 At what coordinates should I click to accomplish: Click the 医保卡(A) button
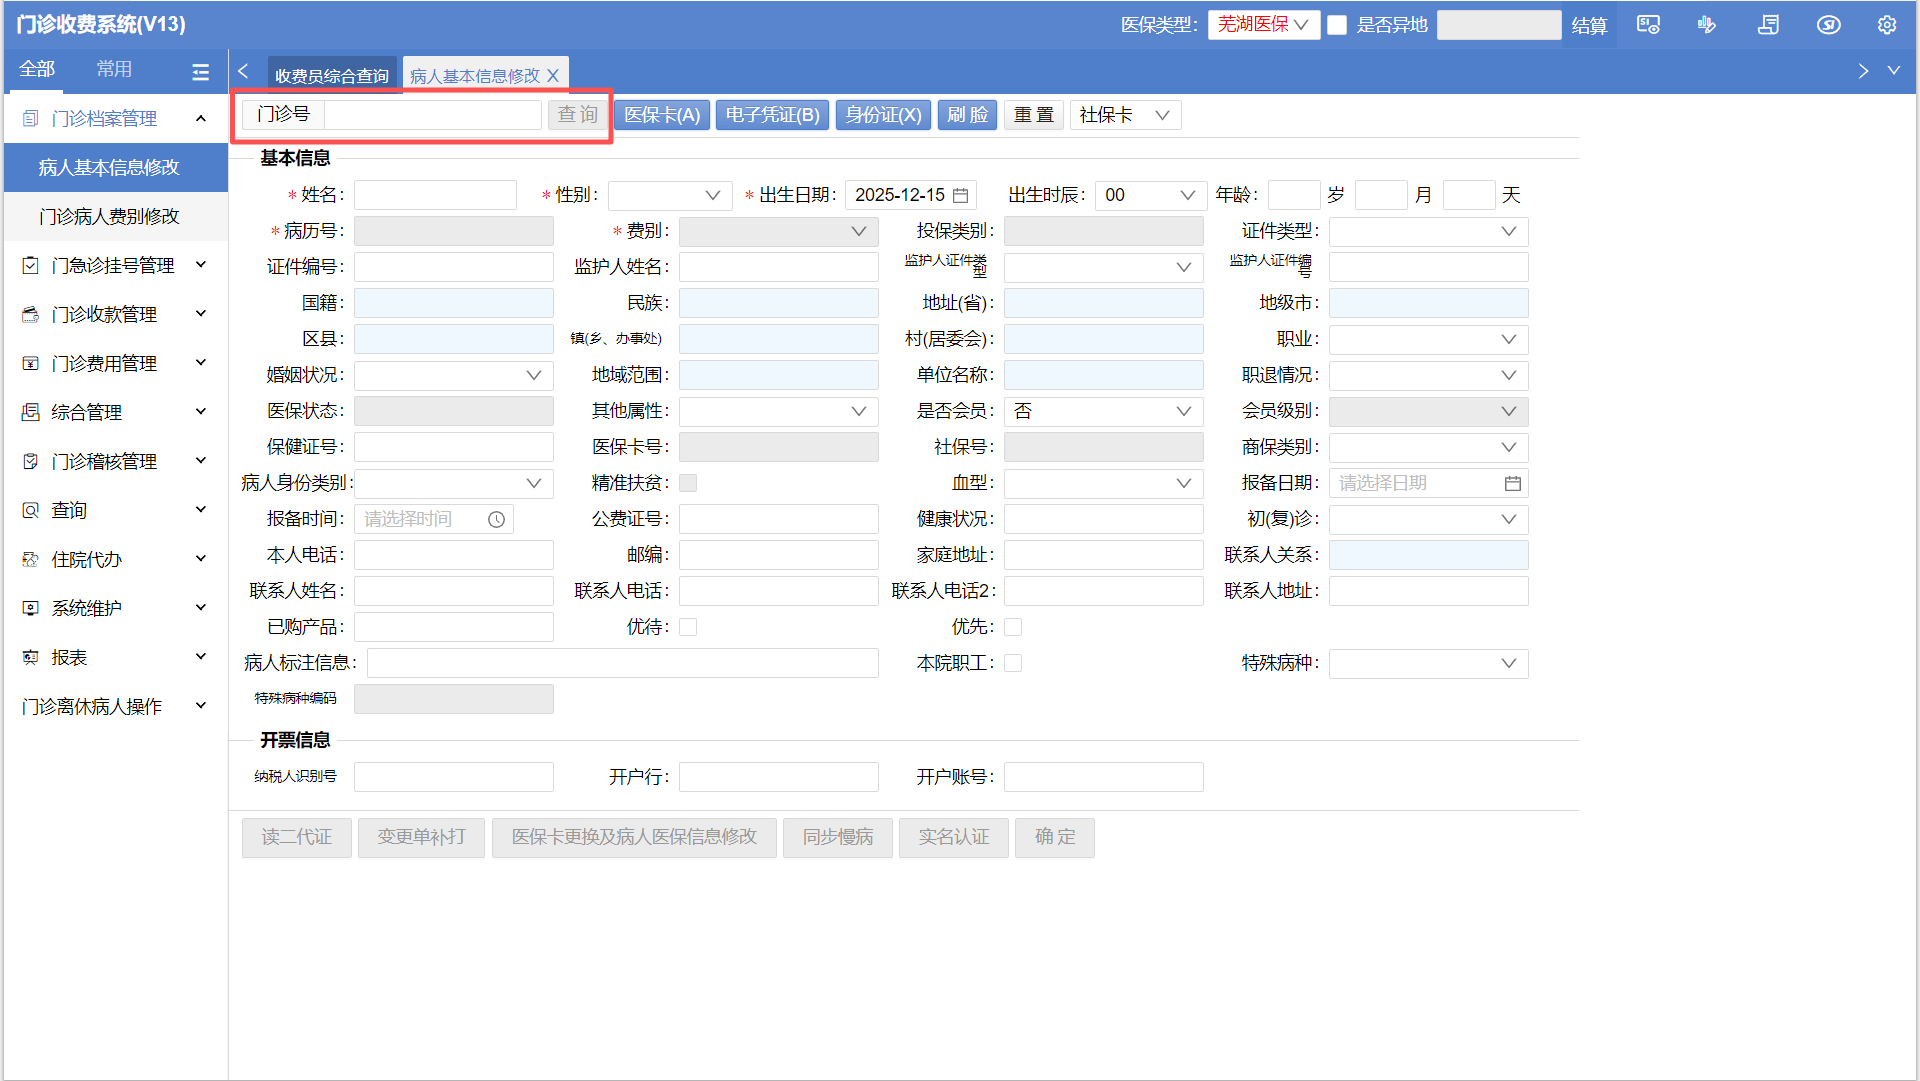661,115
